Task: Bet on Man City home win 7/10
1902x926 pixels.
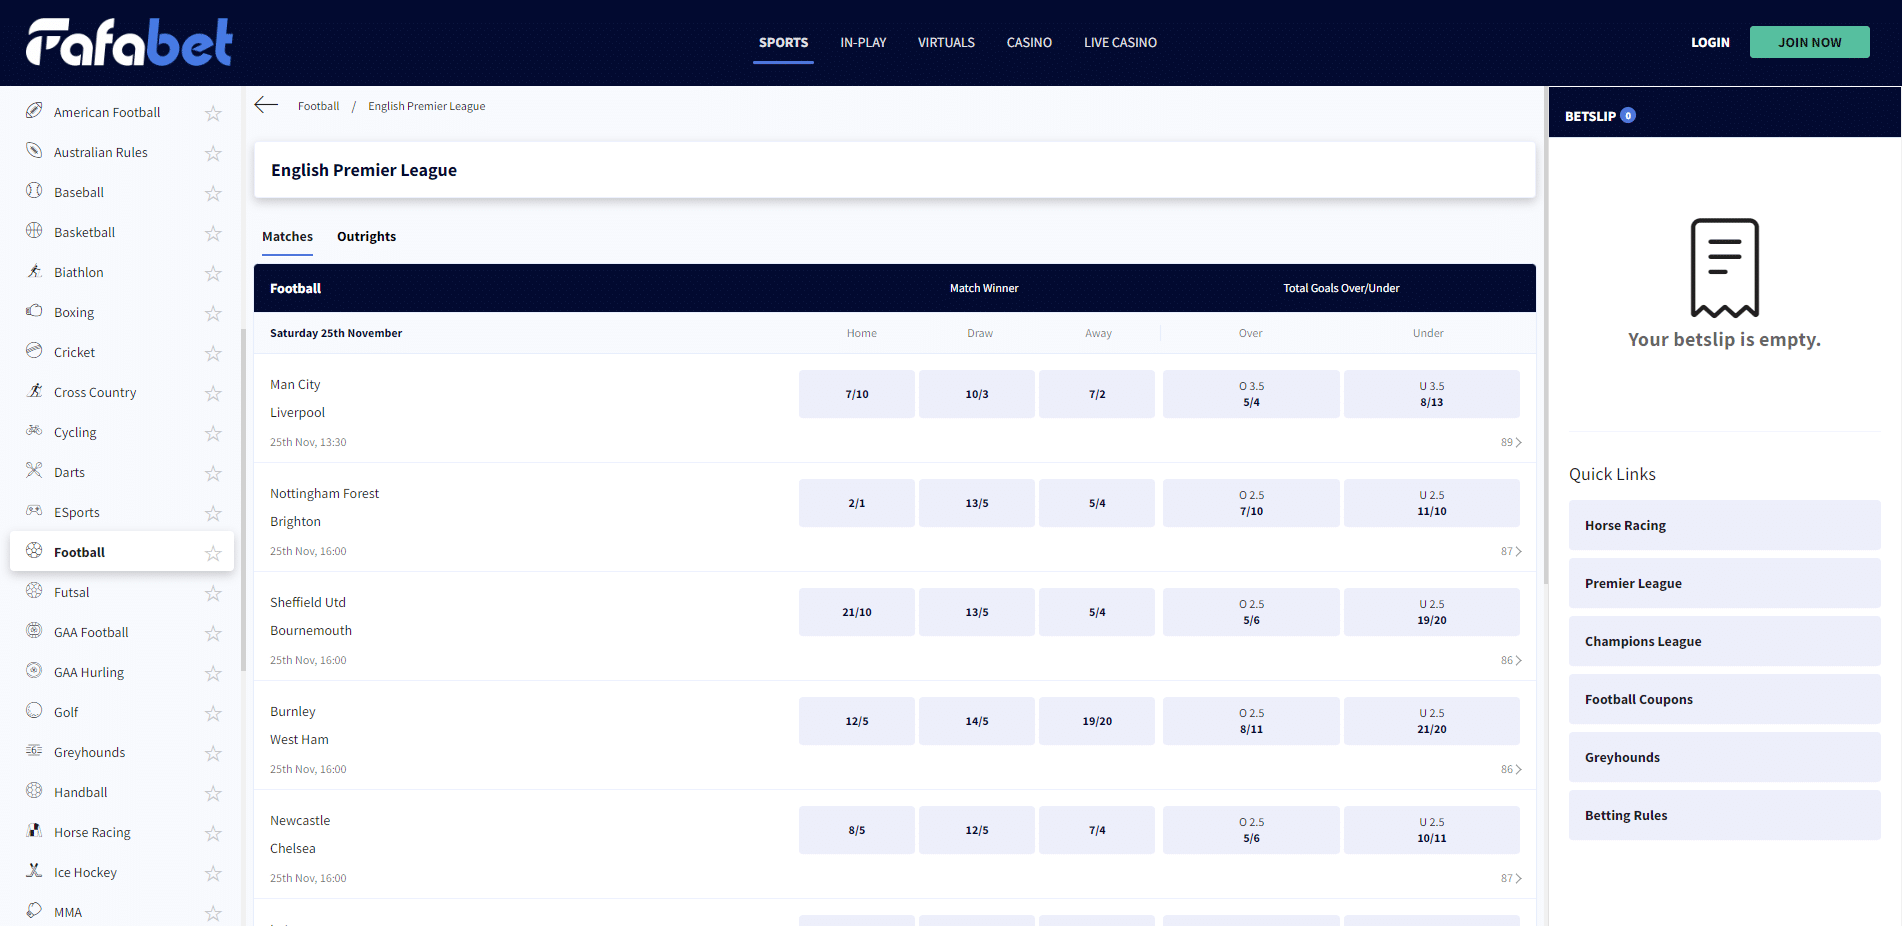Action: pyautogui.click(x=857, y=394)
